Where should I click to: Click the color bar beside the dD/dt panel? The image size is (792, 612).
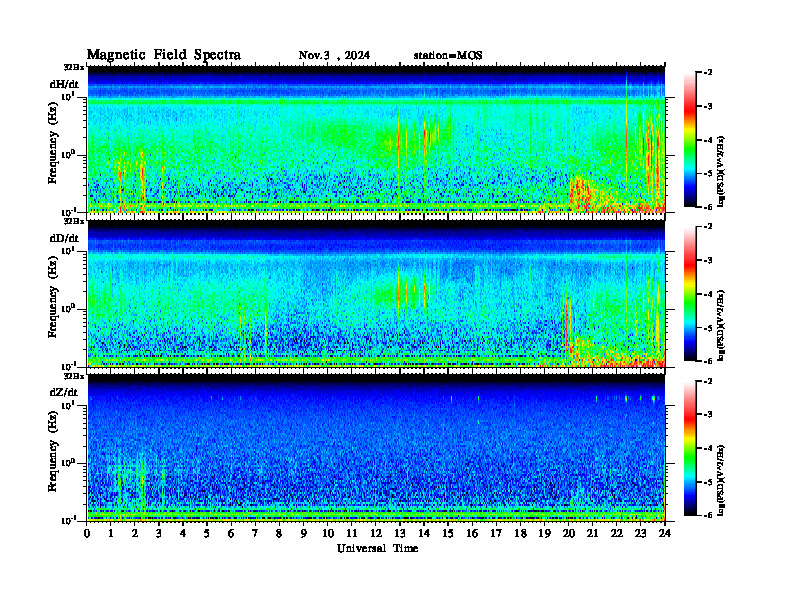[x=690, y=293]
